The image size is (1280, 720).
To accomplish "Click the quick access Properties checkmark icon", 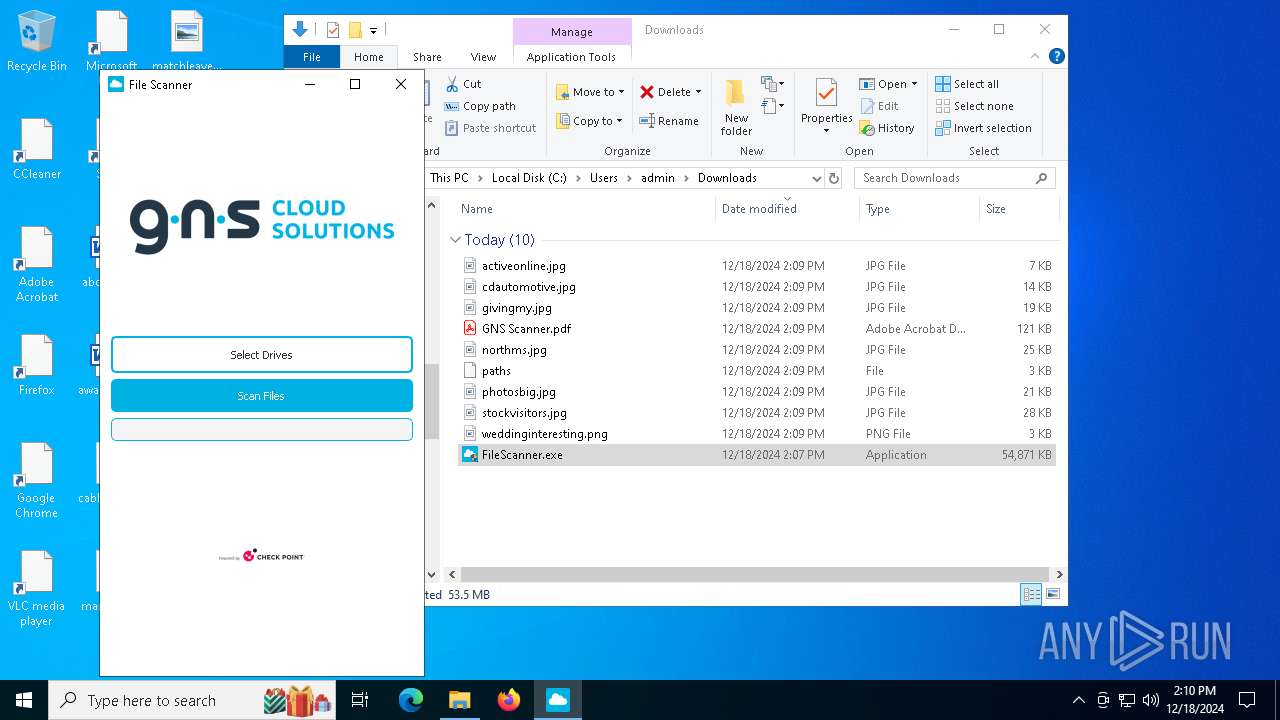I will (x=333, y=30).
